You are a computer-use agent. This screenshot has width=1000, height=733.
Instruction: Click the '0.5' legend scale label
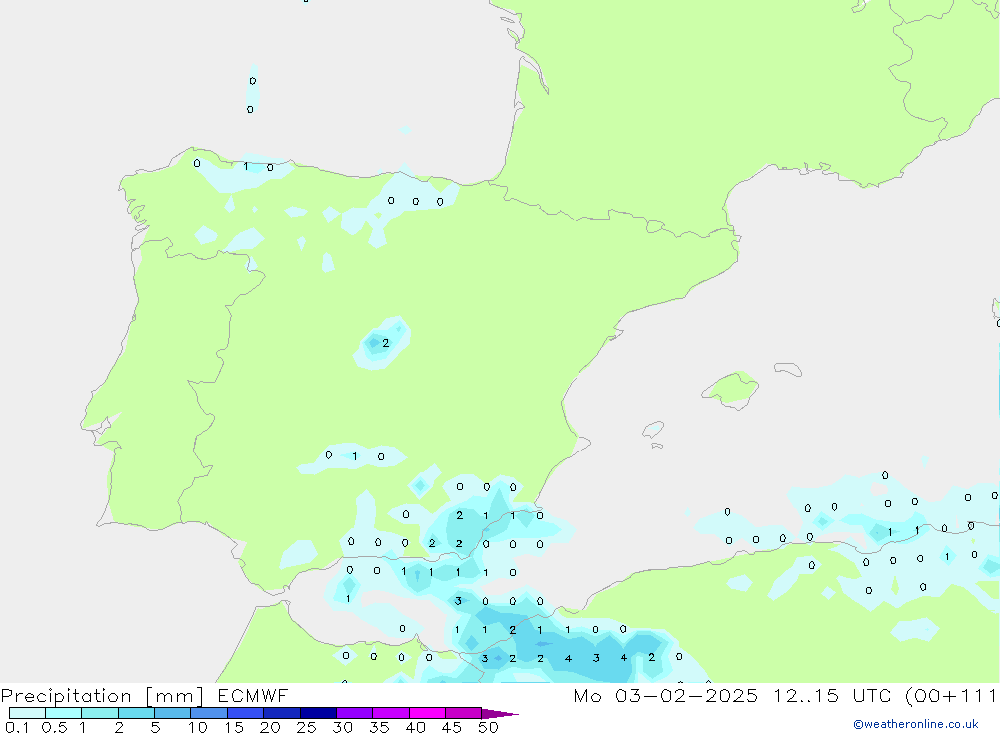(x=54, y=727)
